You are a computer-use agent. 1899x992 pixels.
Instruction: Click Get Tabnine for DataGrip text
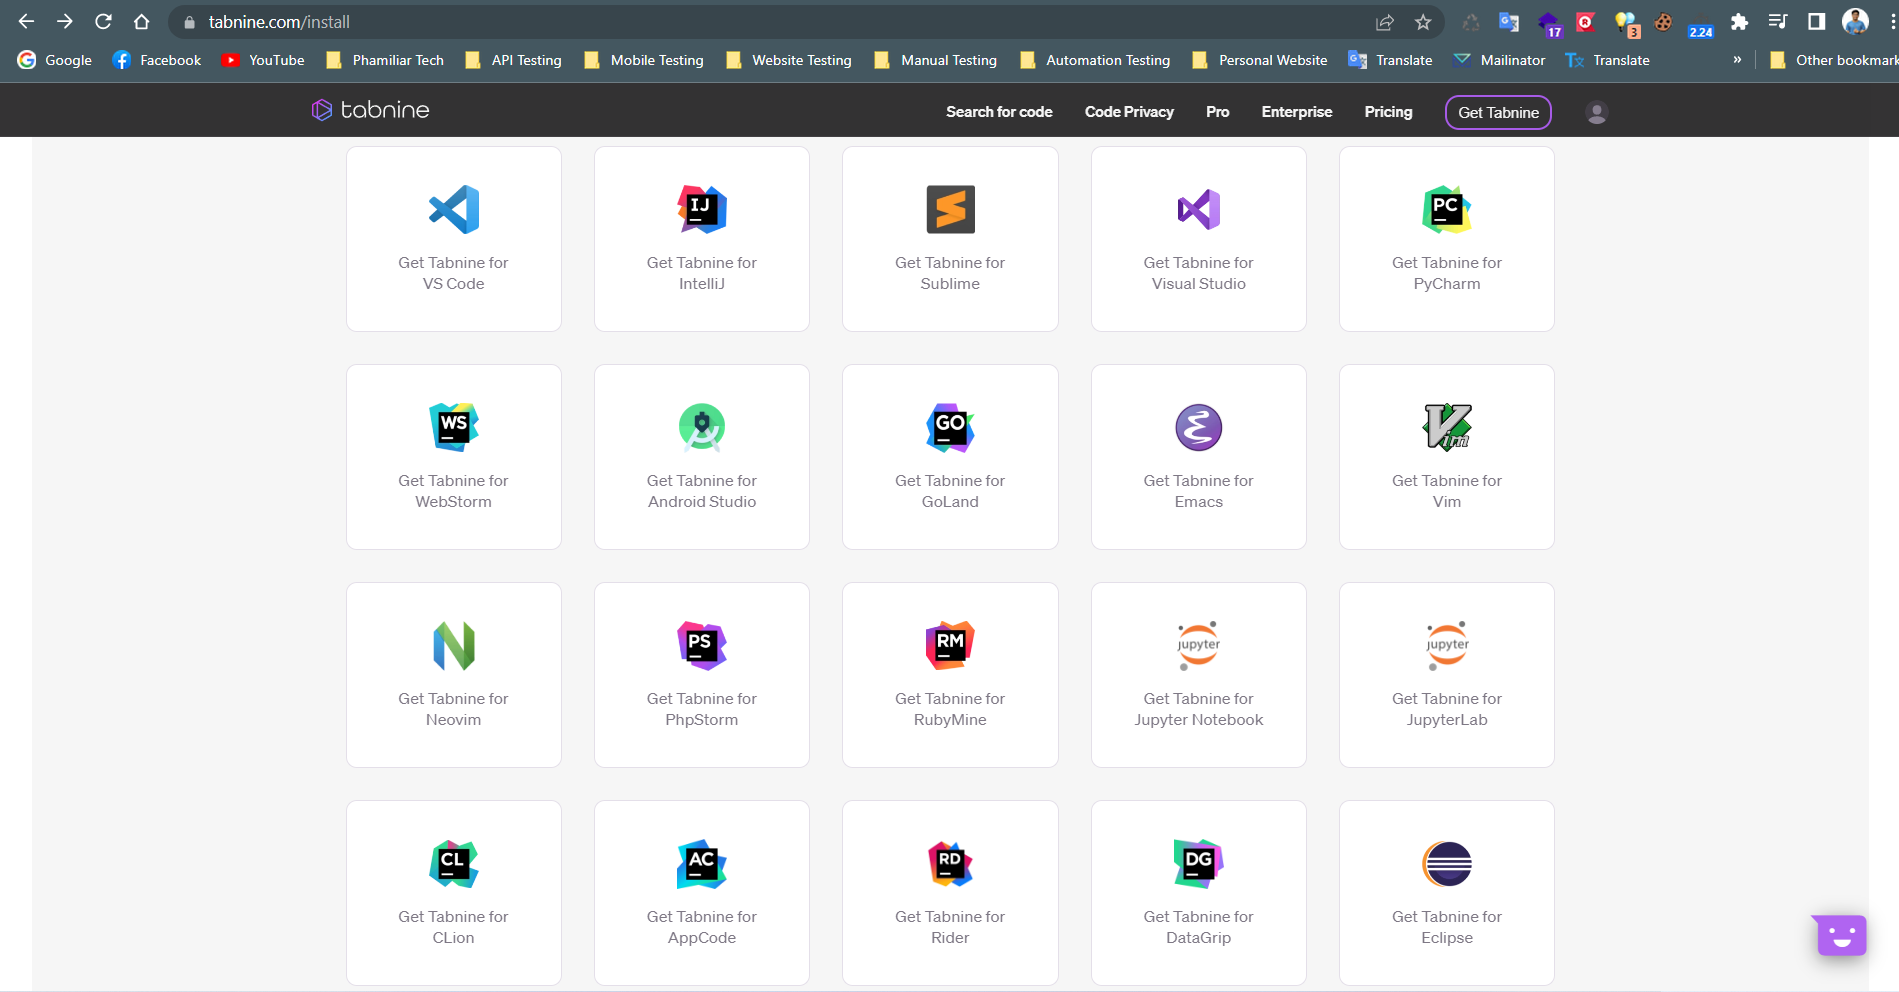click(x=1198, y=927)
